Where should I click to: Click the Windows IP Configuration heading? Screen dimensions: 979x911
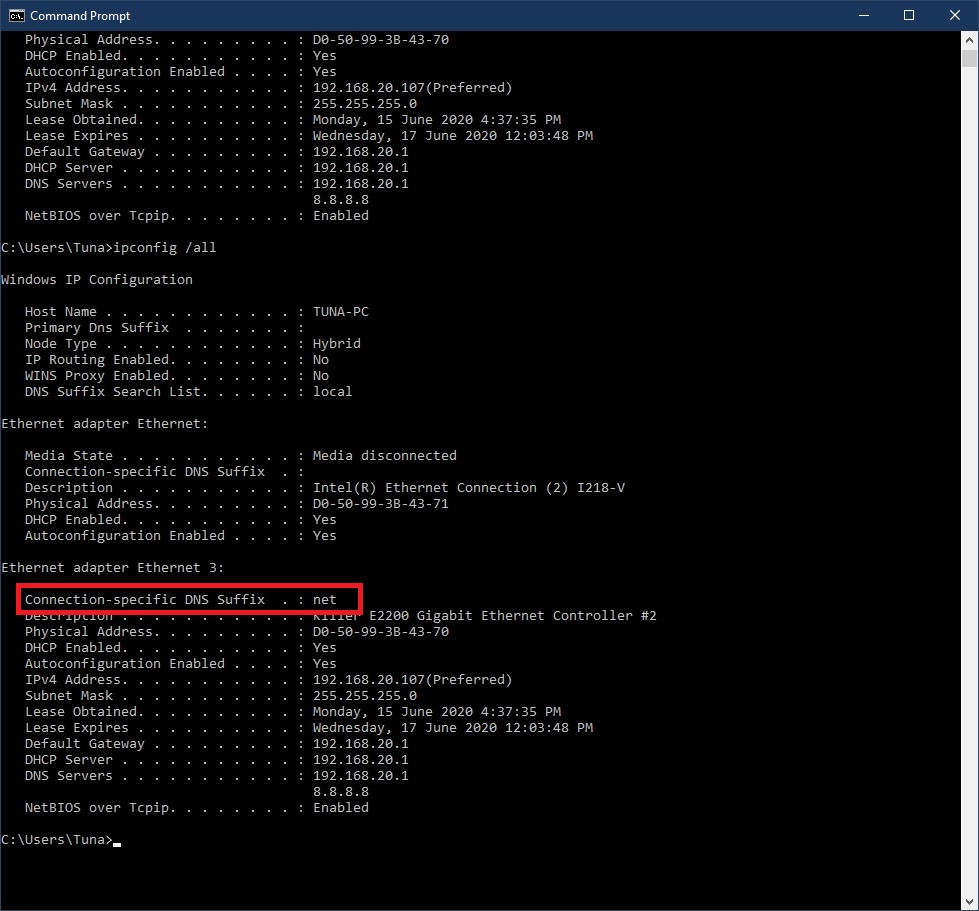(x=97, y=280)
